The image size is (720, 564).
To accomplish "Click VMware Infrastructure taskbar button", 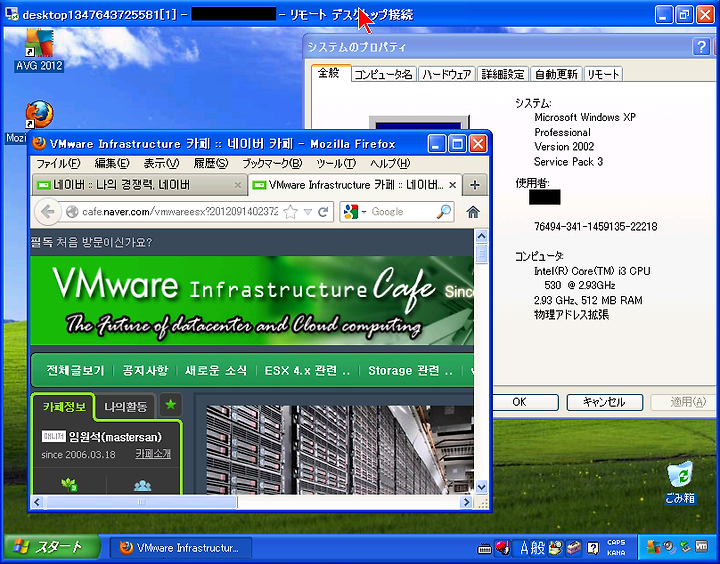I will [181, 548].
